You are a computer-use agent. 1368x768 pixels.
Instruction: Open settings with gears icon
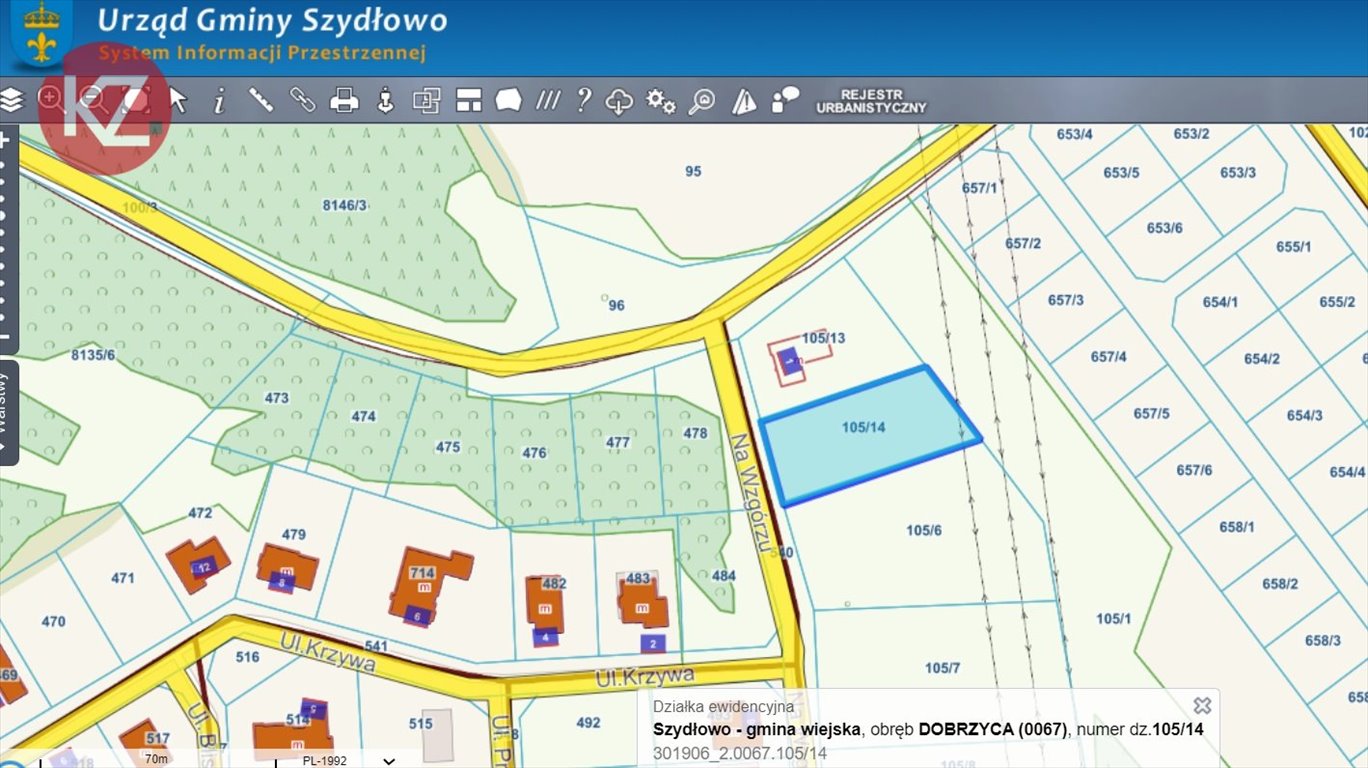pyautogui.click(x=661, y=100)
